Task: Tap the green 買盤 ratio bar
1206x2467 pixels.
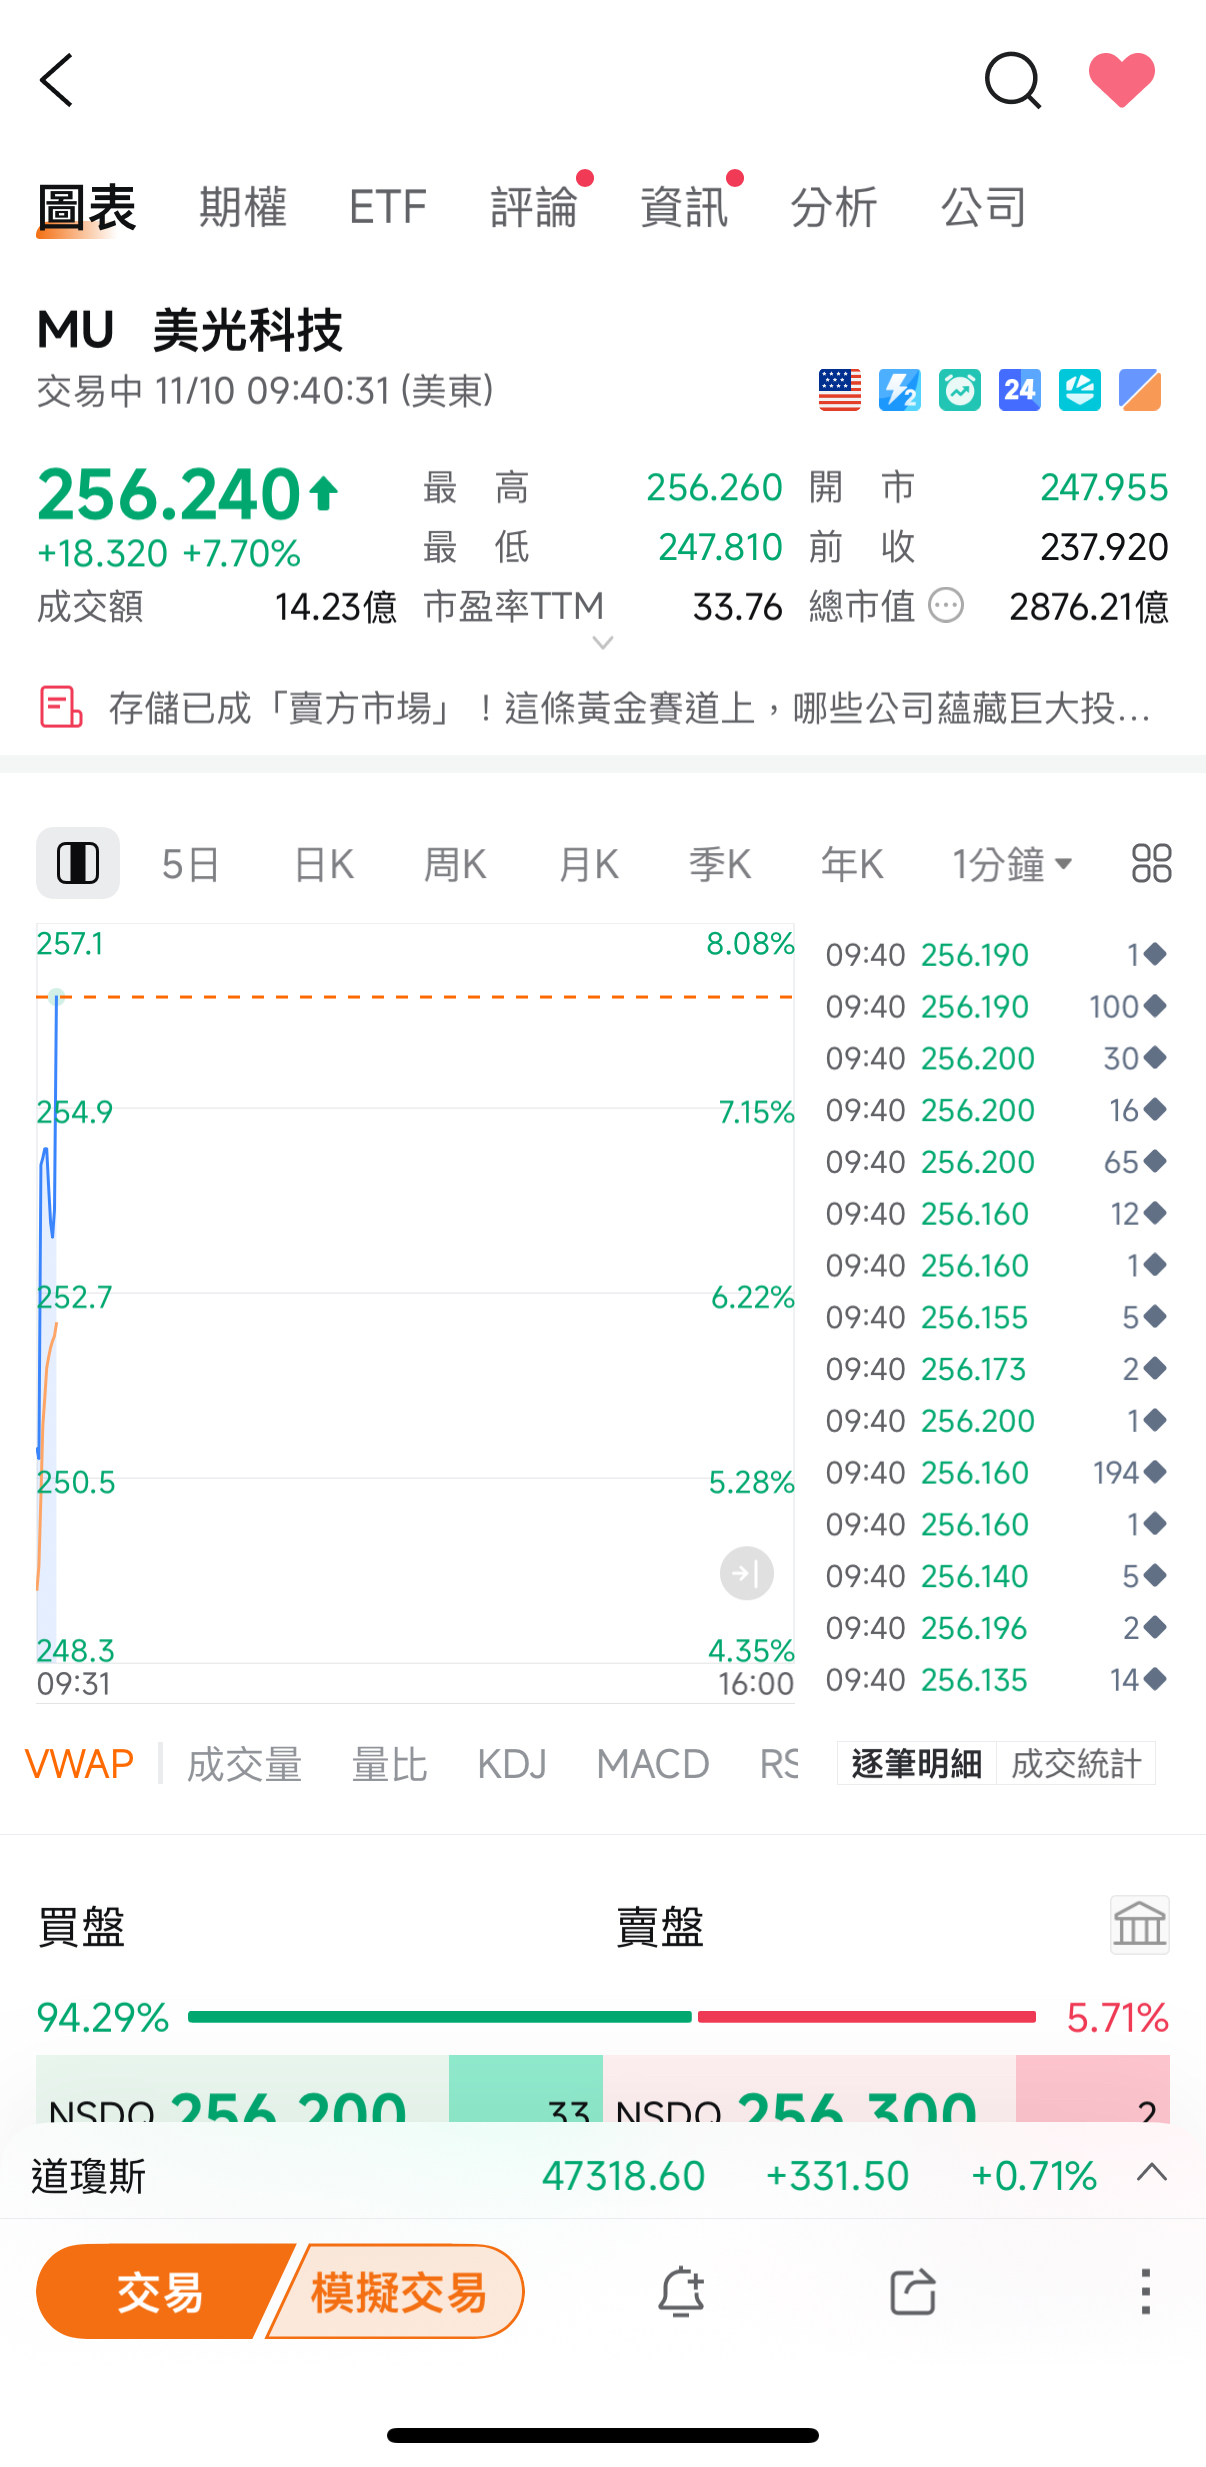Action: [440, 2017]
